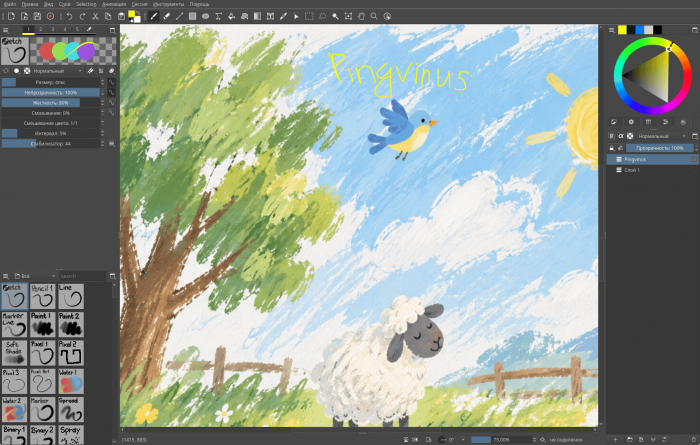
Task: Select the Line tool
Action: [x=179, y=17]
